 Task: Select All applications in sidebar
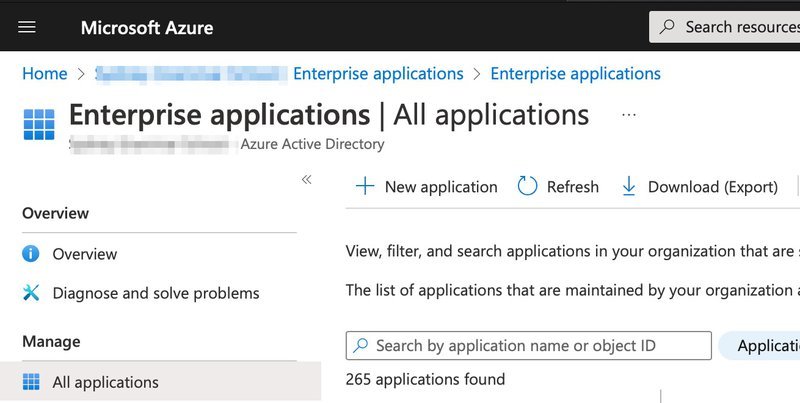tap(160, 382)
